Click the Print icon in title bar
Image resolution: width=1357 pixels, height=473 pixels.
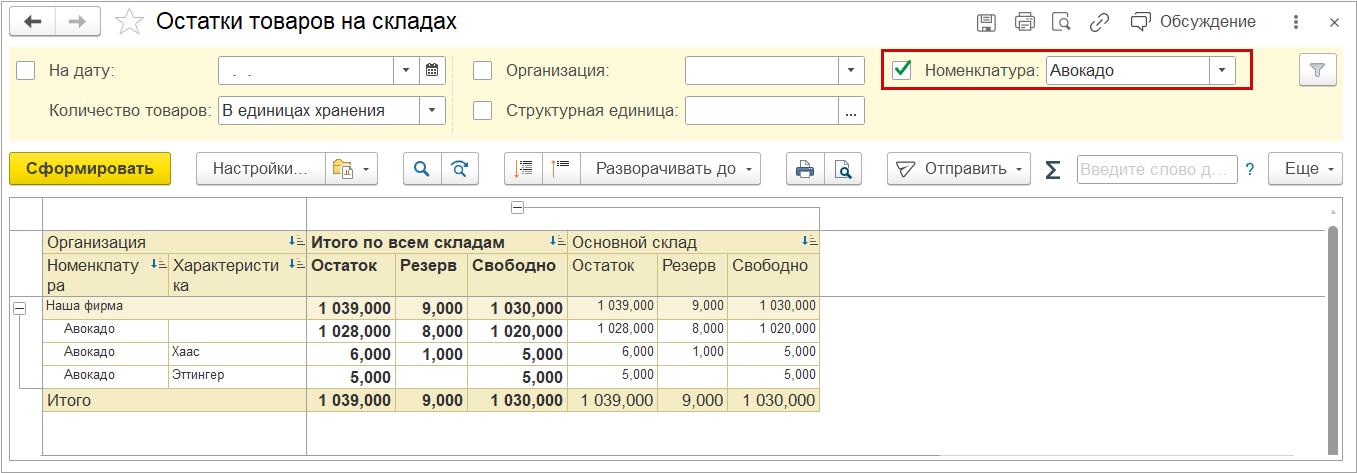[x=1024, y=22]
